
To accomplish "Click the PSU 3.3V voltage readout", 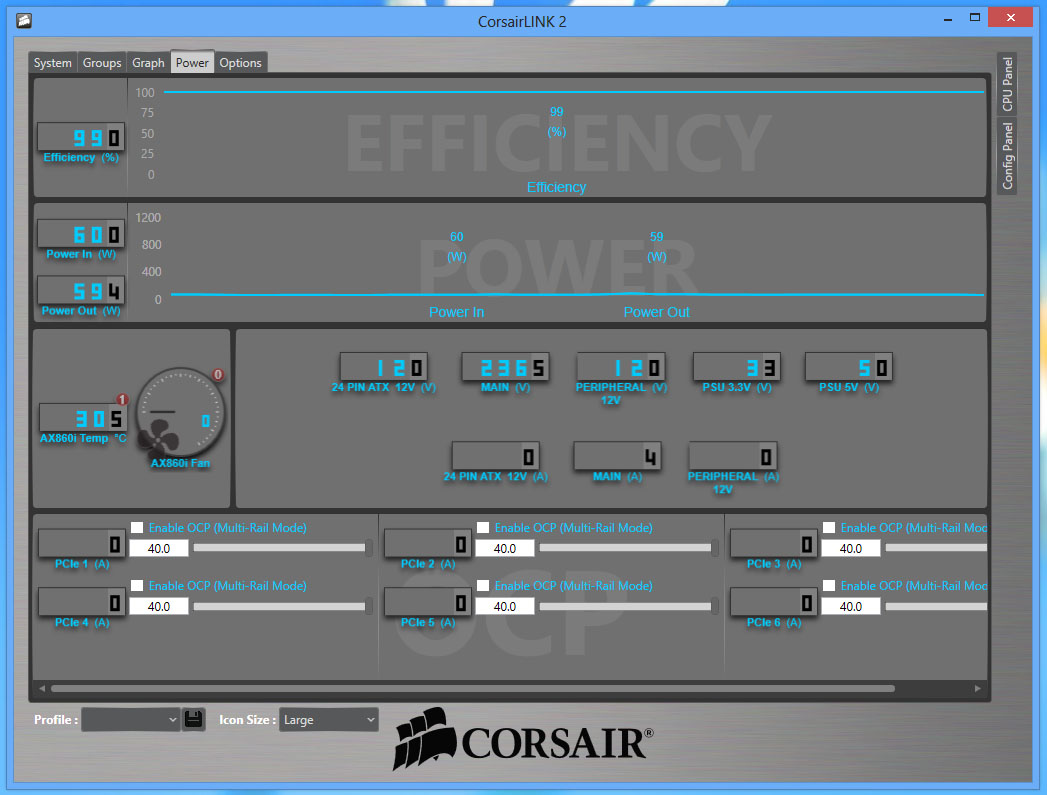I will pos(736,367).
